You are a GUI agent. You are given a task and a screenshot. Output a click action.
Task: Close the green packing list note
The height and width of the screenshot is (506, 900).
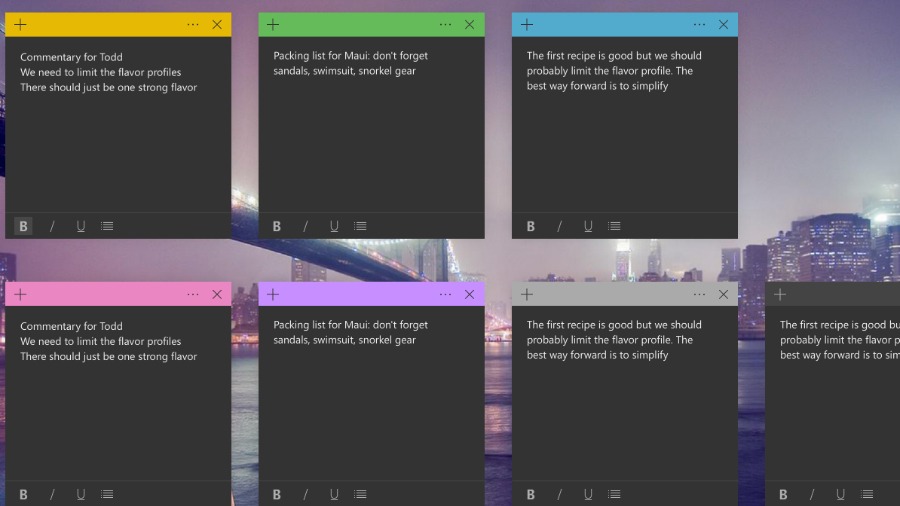470,25
